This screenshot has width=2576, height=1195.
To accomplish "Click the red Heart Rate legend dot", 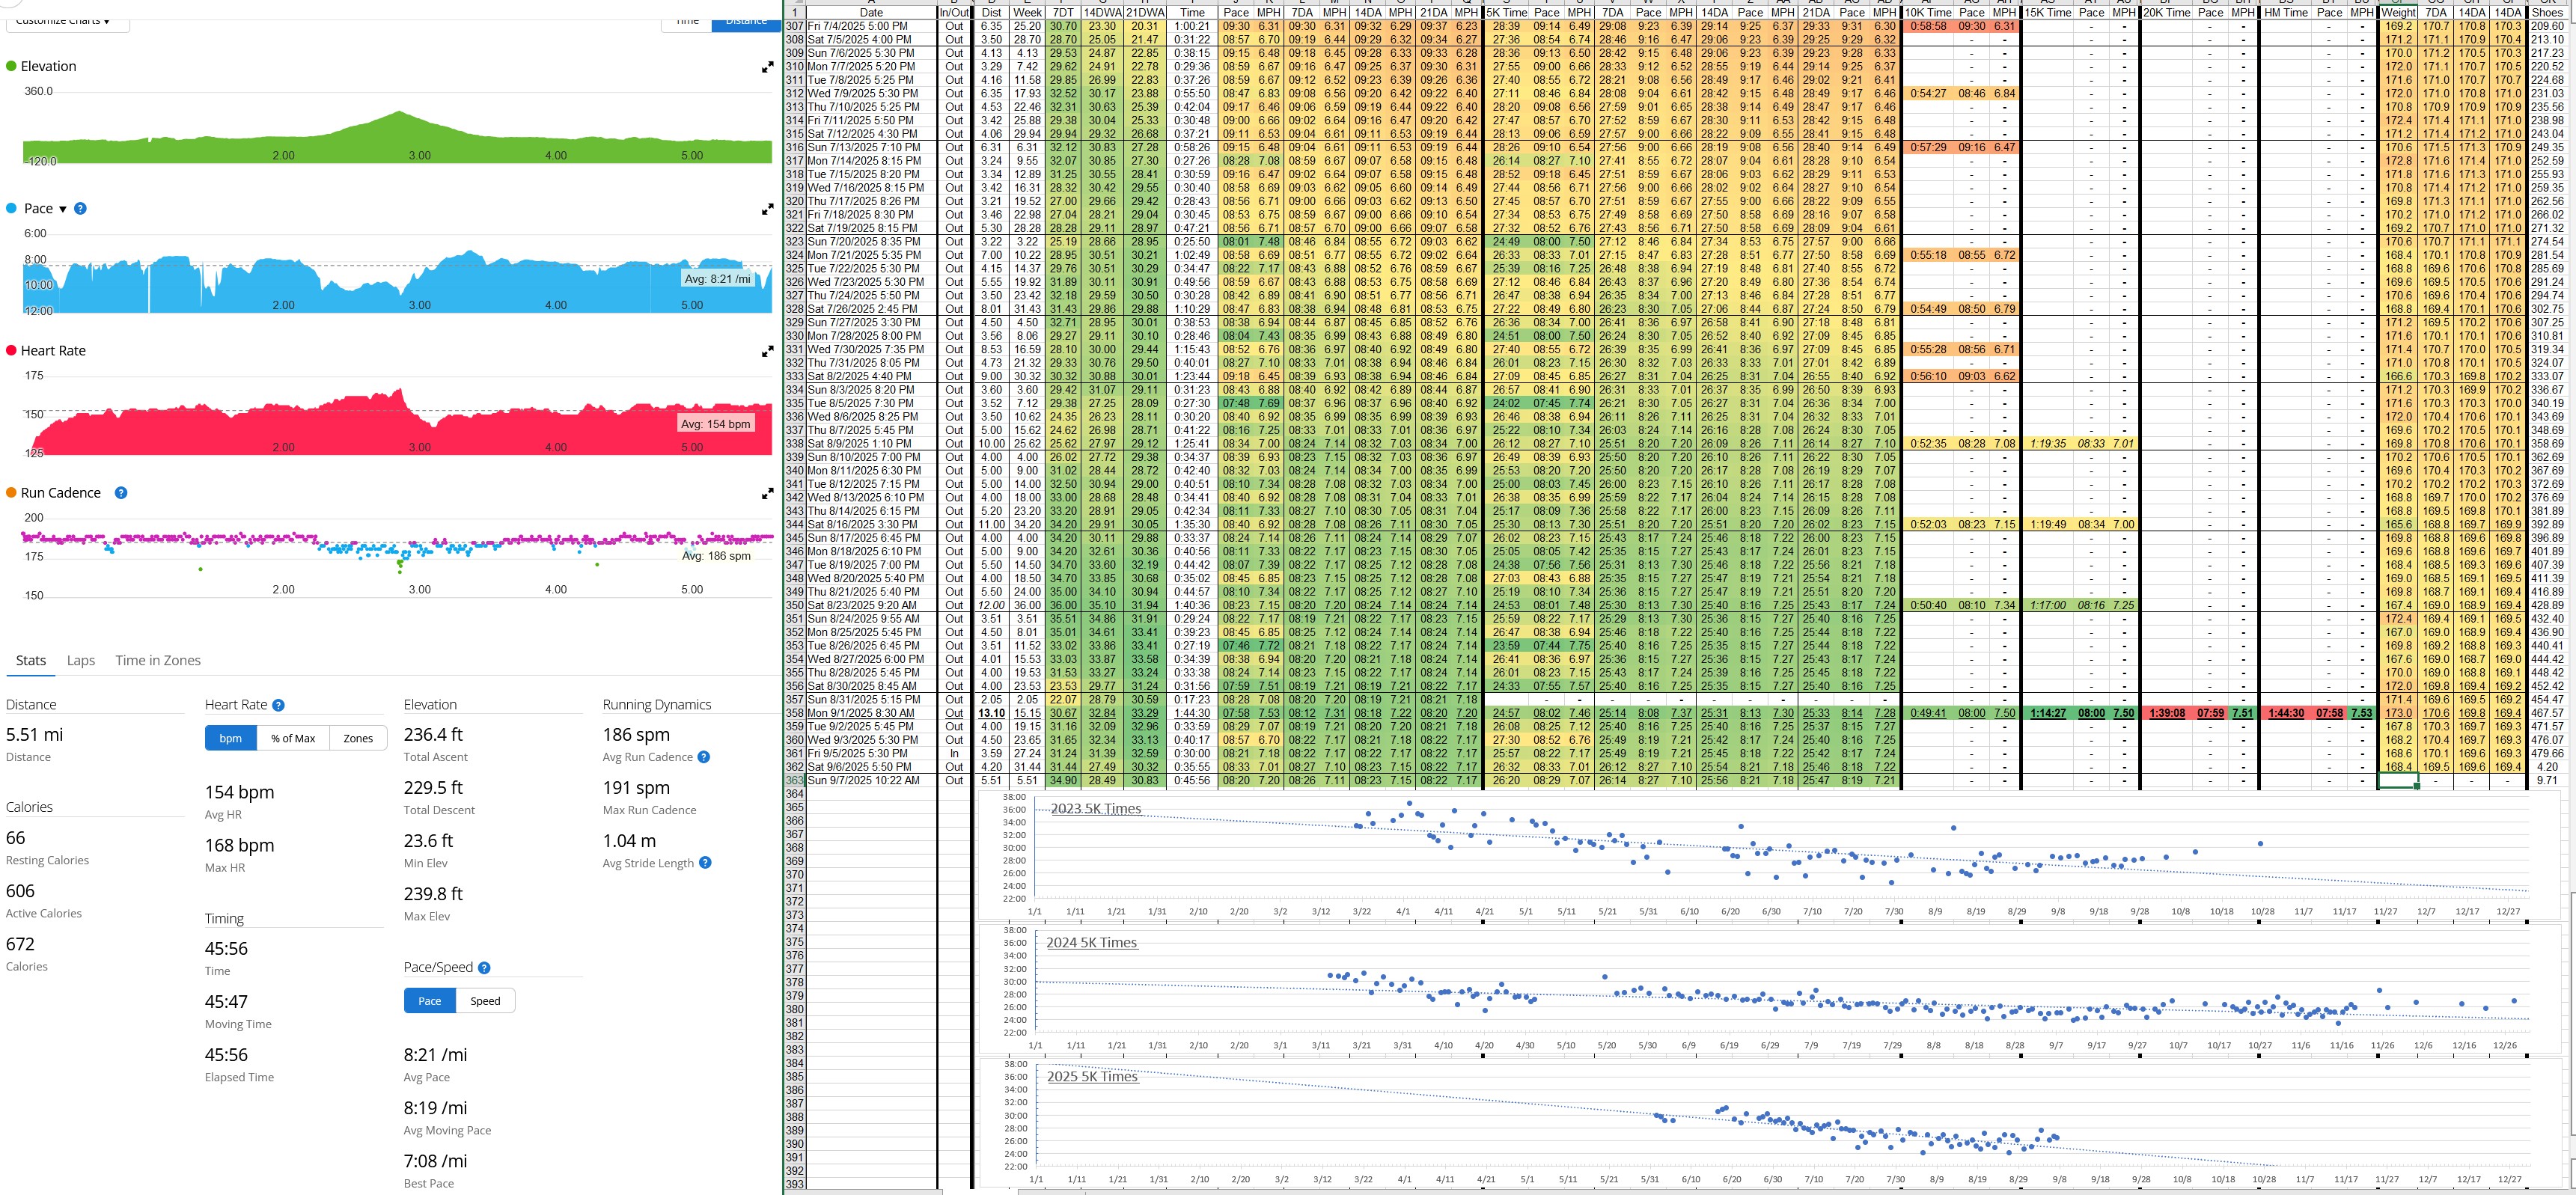I will (11, 350).
